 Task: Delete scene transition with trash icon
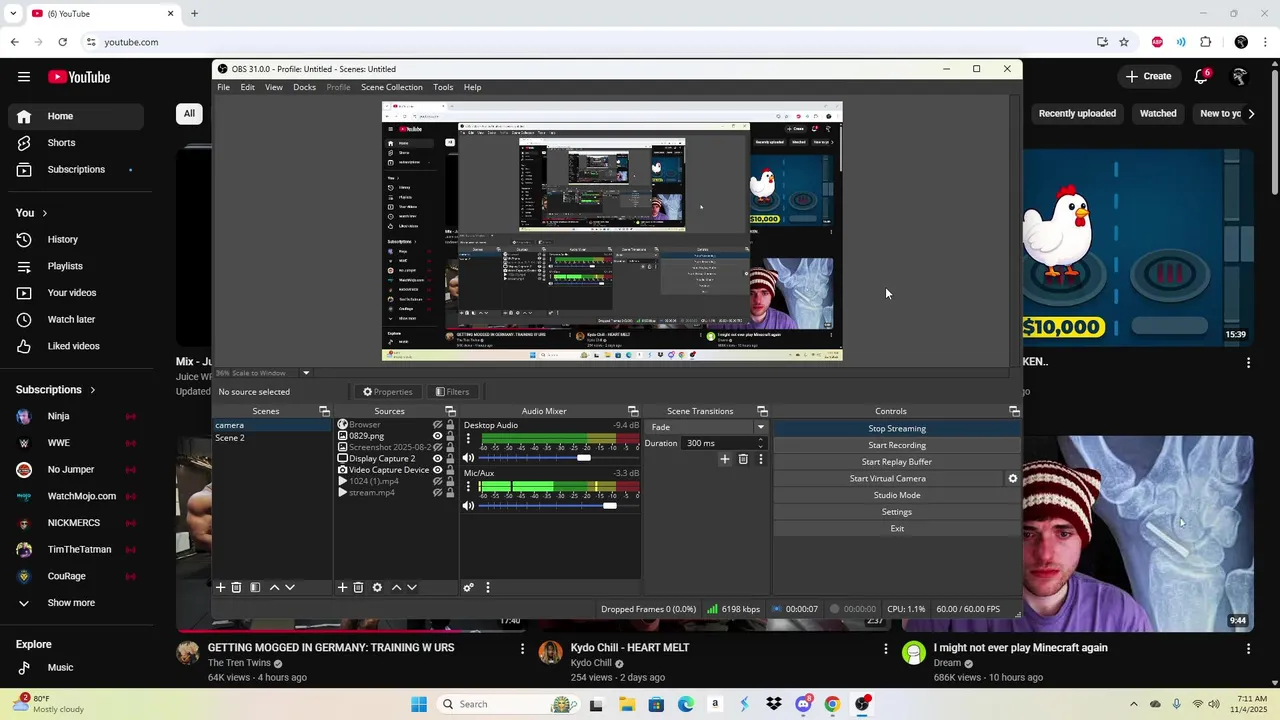click(x=743, y=459)
